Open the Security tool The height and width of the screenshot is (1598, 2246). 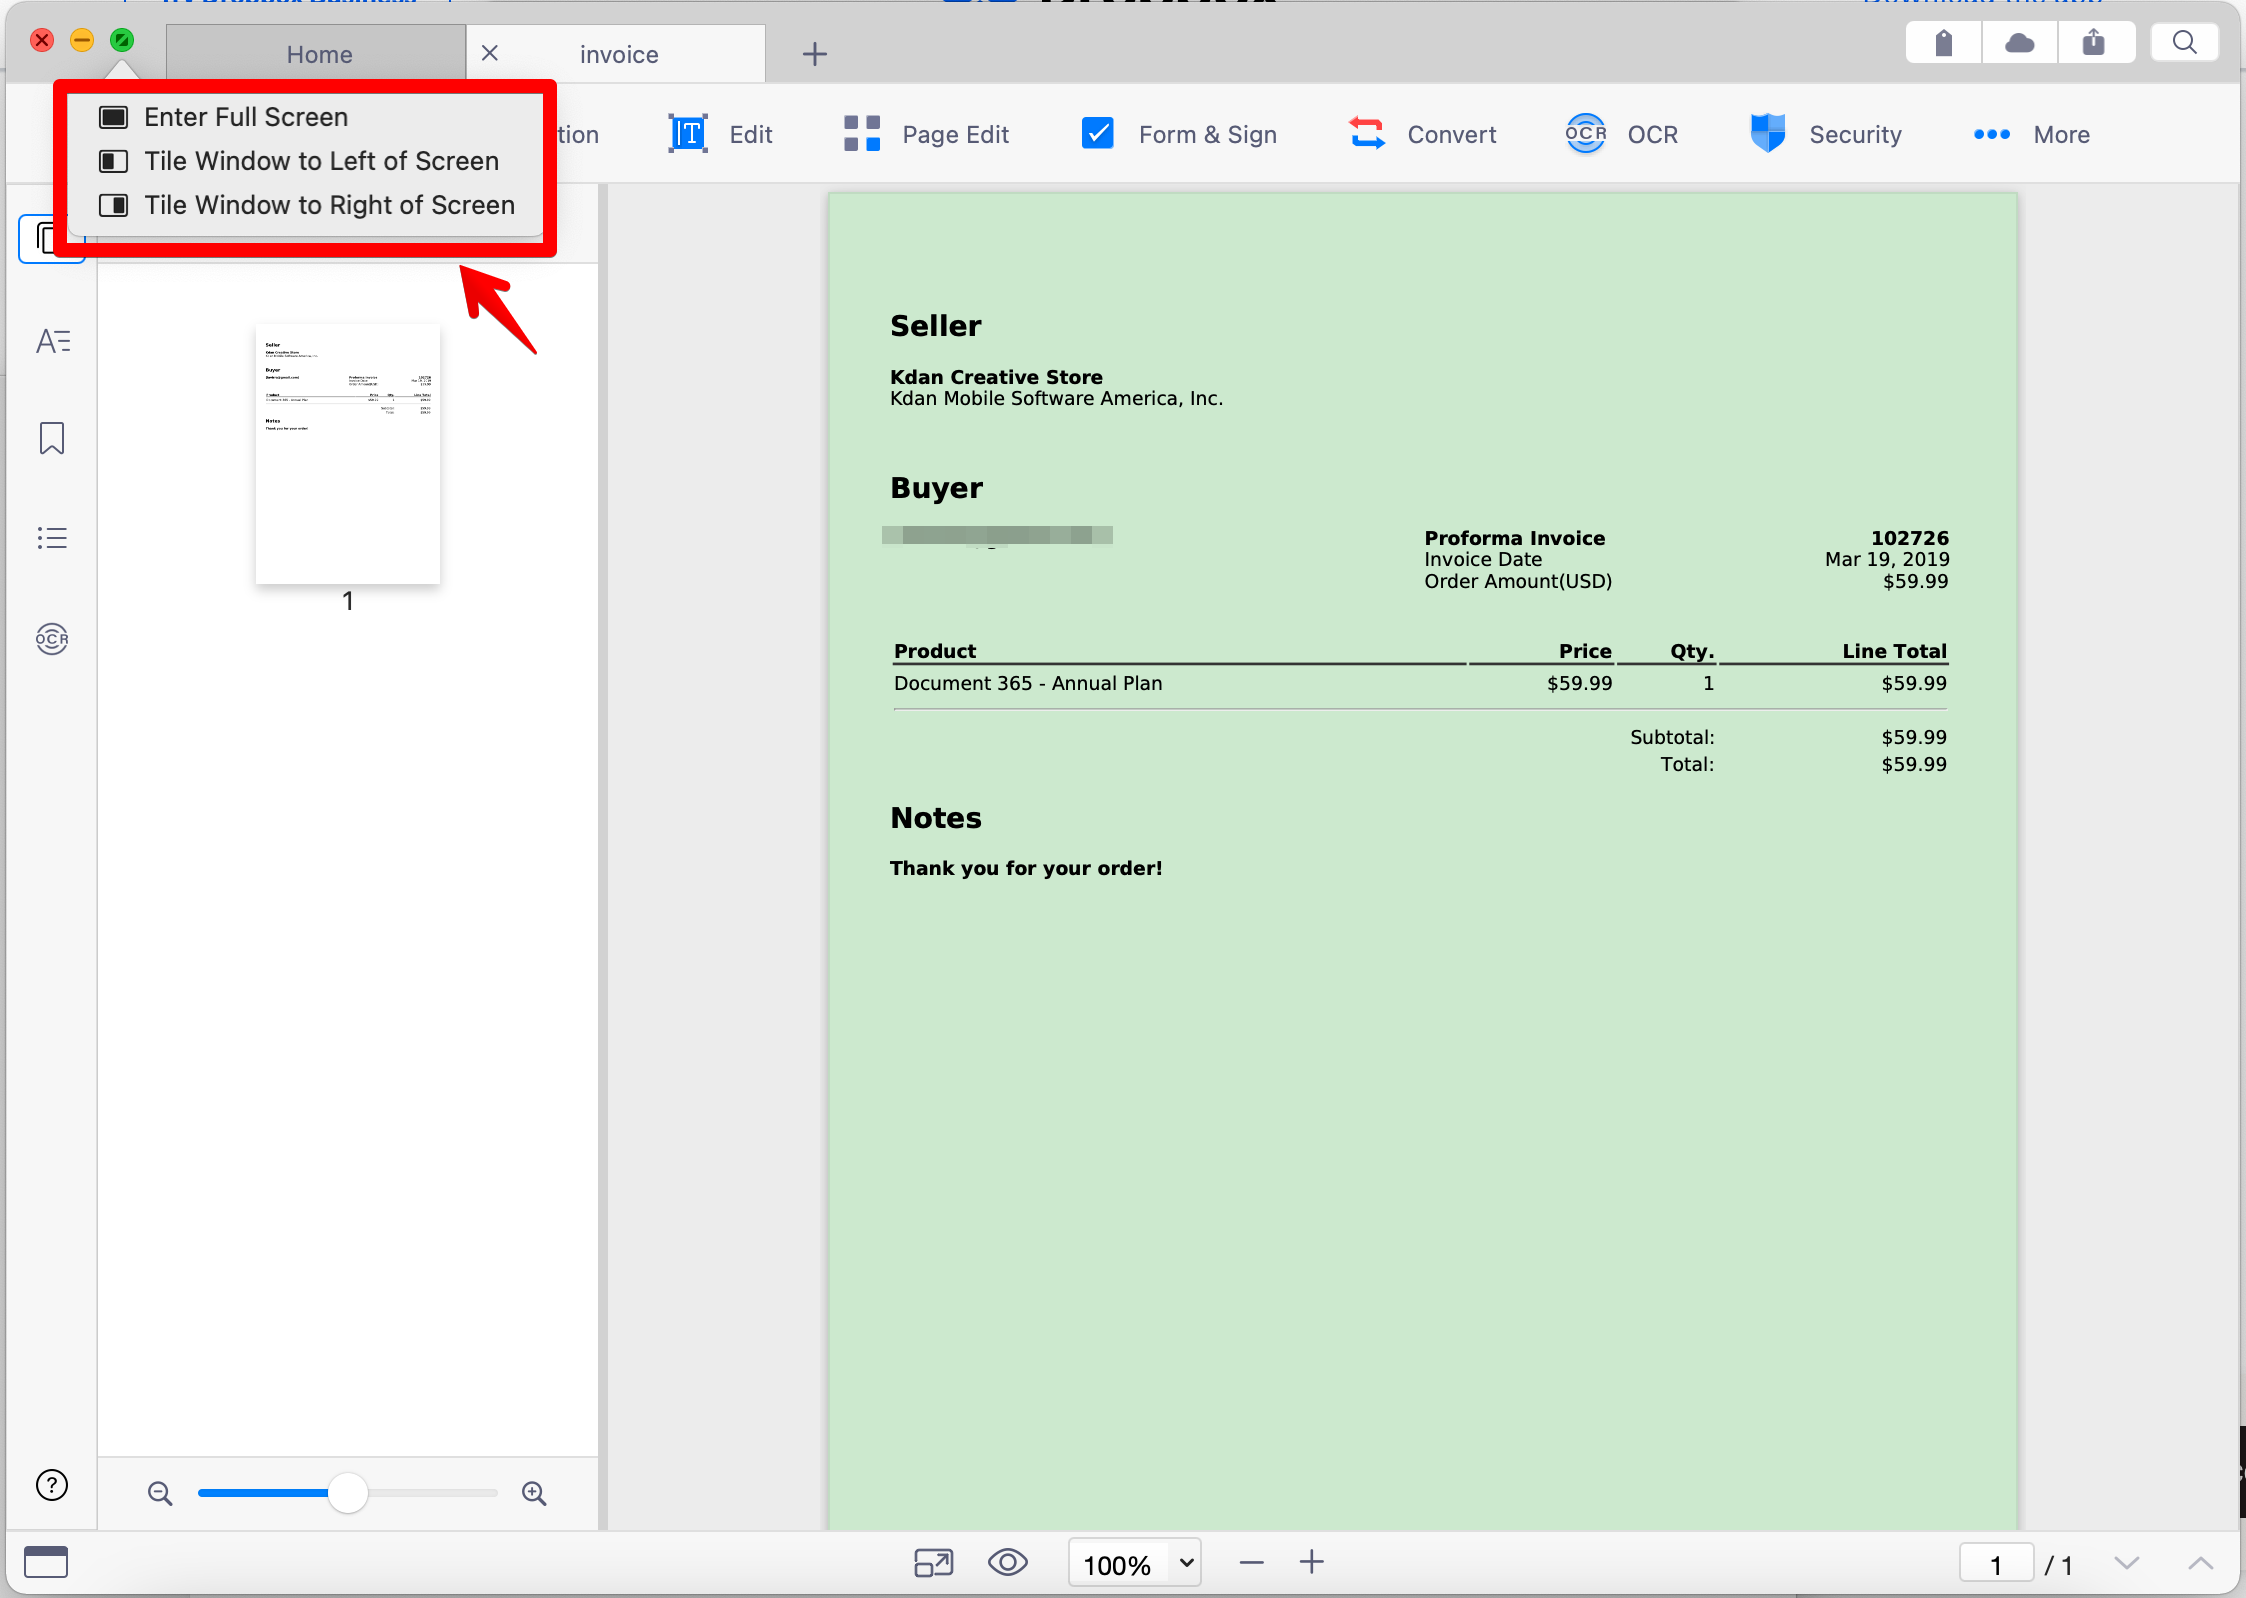click(x=1826, y=134)
